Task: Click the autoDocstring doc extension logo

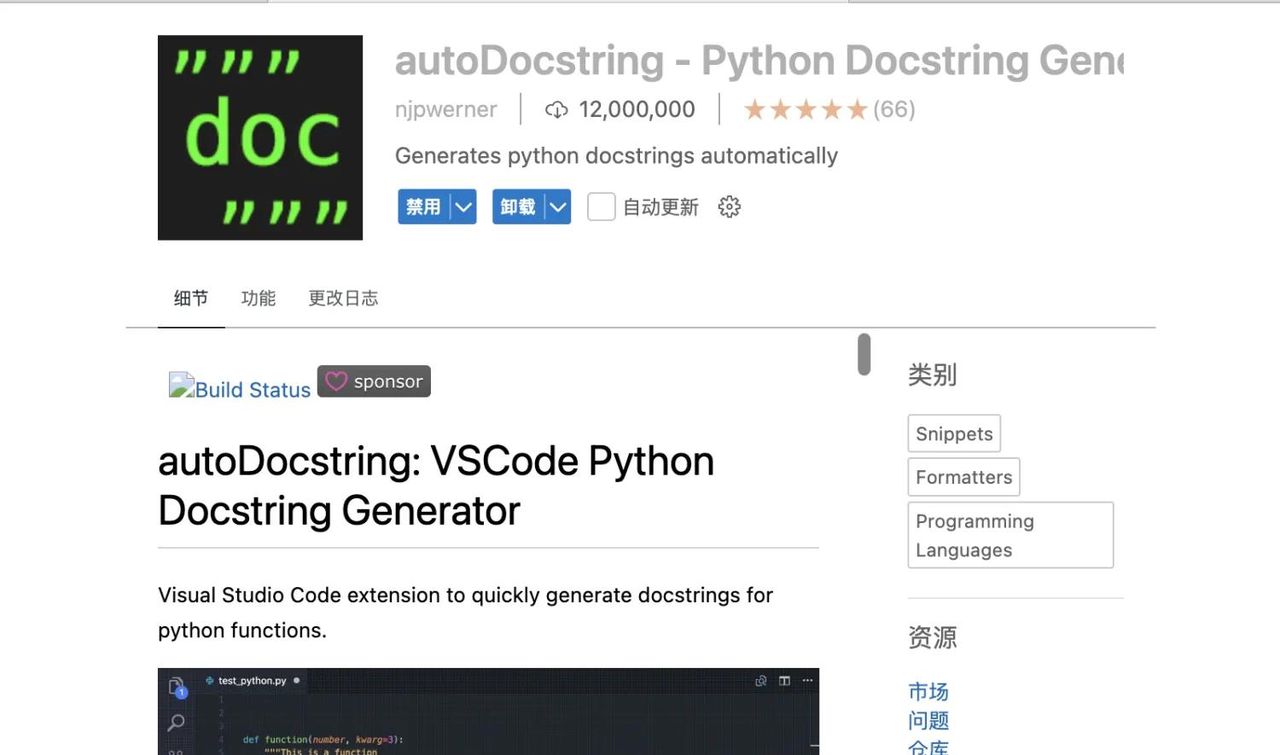Action: click(x=260, y=137)
